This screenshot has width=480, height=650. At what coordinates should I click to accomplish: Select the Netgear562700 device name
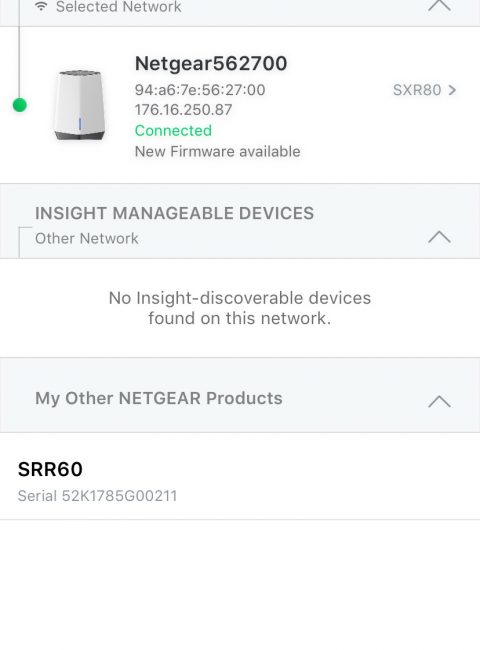click(x=211, y=63)
